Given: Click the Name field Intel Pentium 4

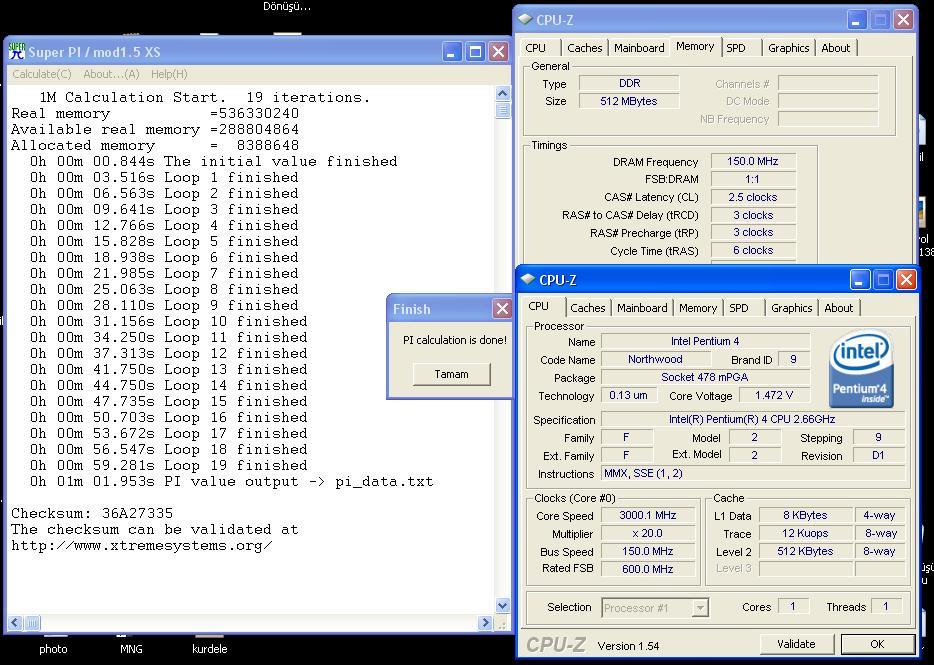Looking at the screenshot, I should [705, 341].
